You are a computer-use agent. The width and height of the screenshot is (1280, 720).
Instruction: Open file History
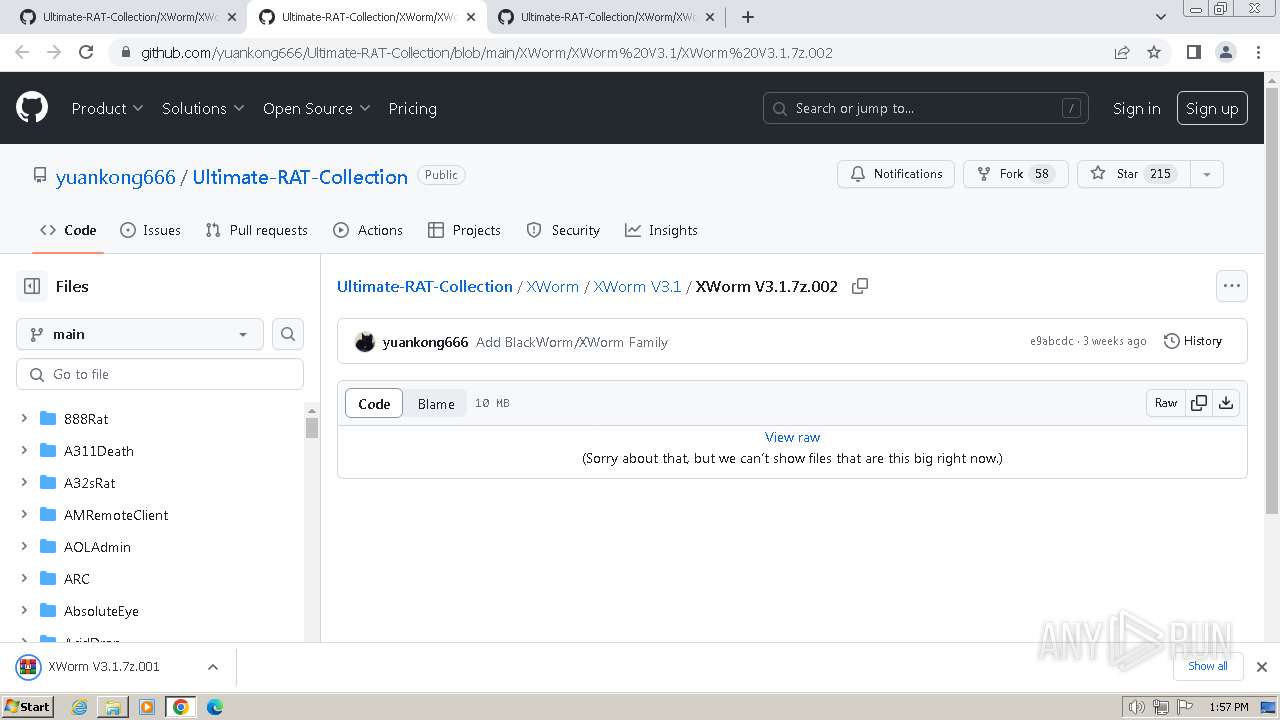click(1193, 341)
